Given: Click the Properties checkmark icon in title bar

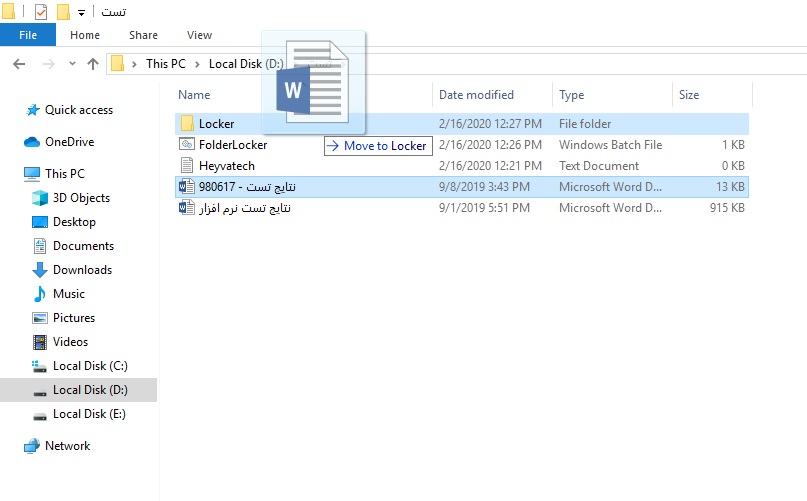Looking at the screenshot, I should (41, 11).
